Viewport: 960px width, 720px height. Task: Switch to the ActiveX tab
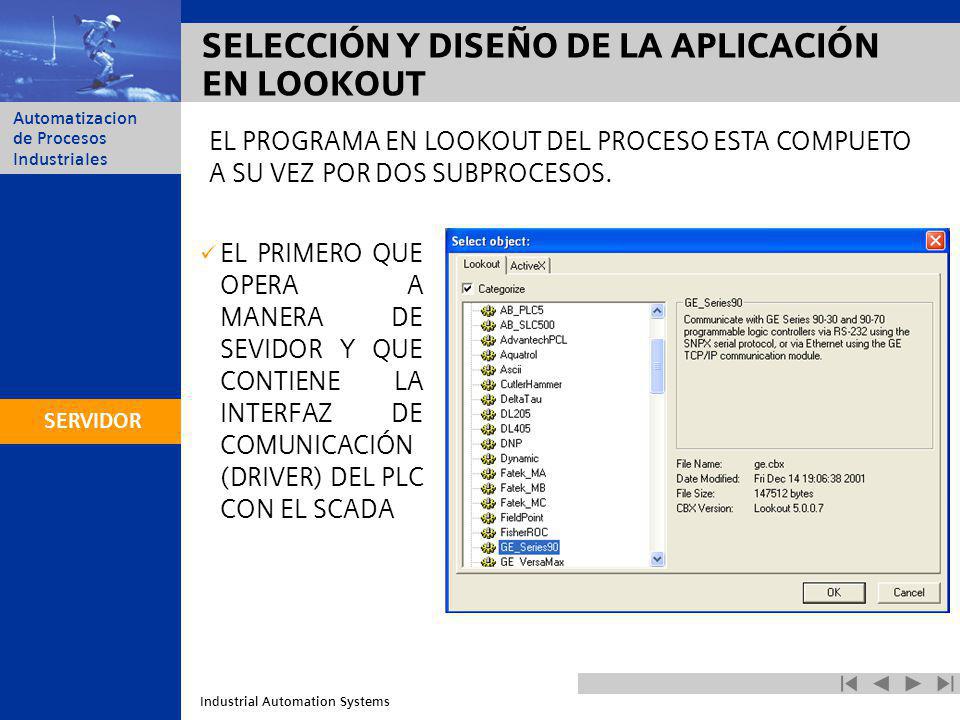click(x=528, y=266)
